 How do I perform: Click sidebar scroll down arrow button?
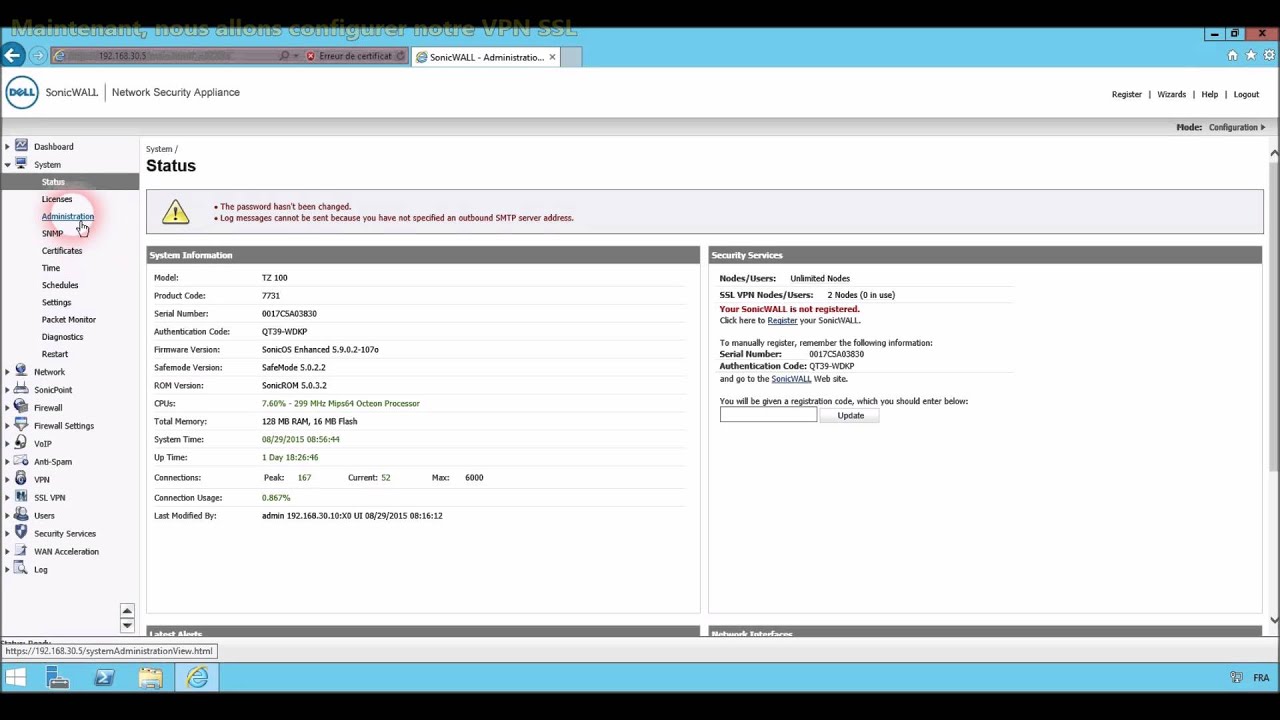coord(127,625)
